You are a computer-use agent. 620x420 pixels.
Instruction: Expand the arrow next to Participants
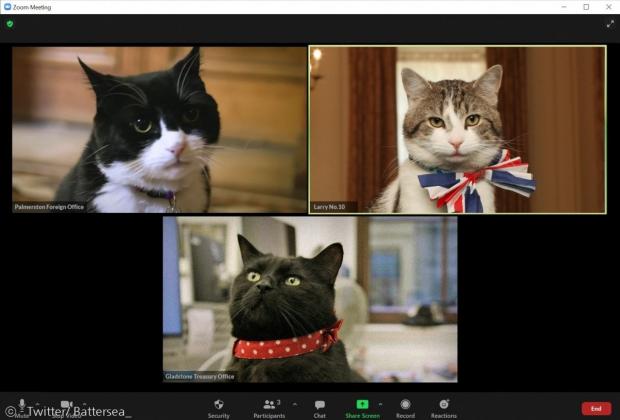click(295, 404)
